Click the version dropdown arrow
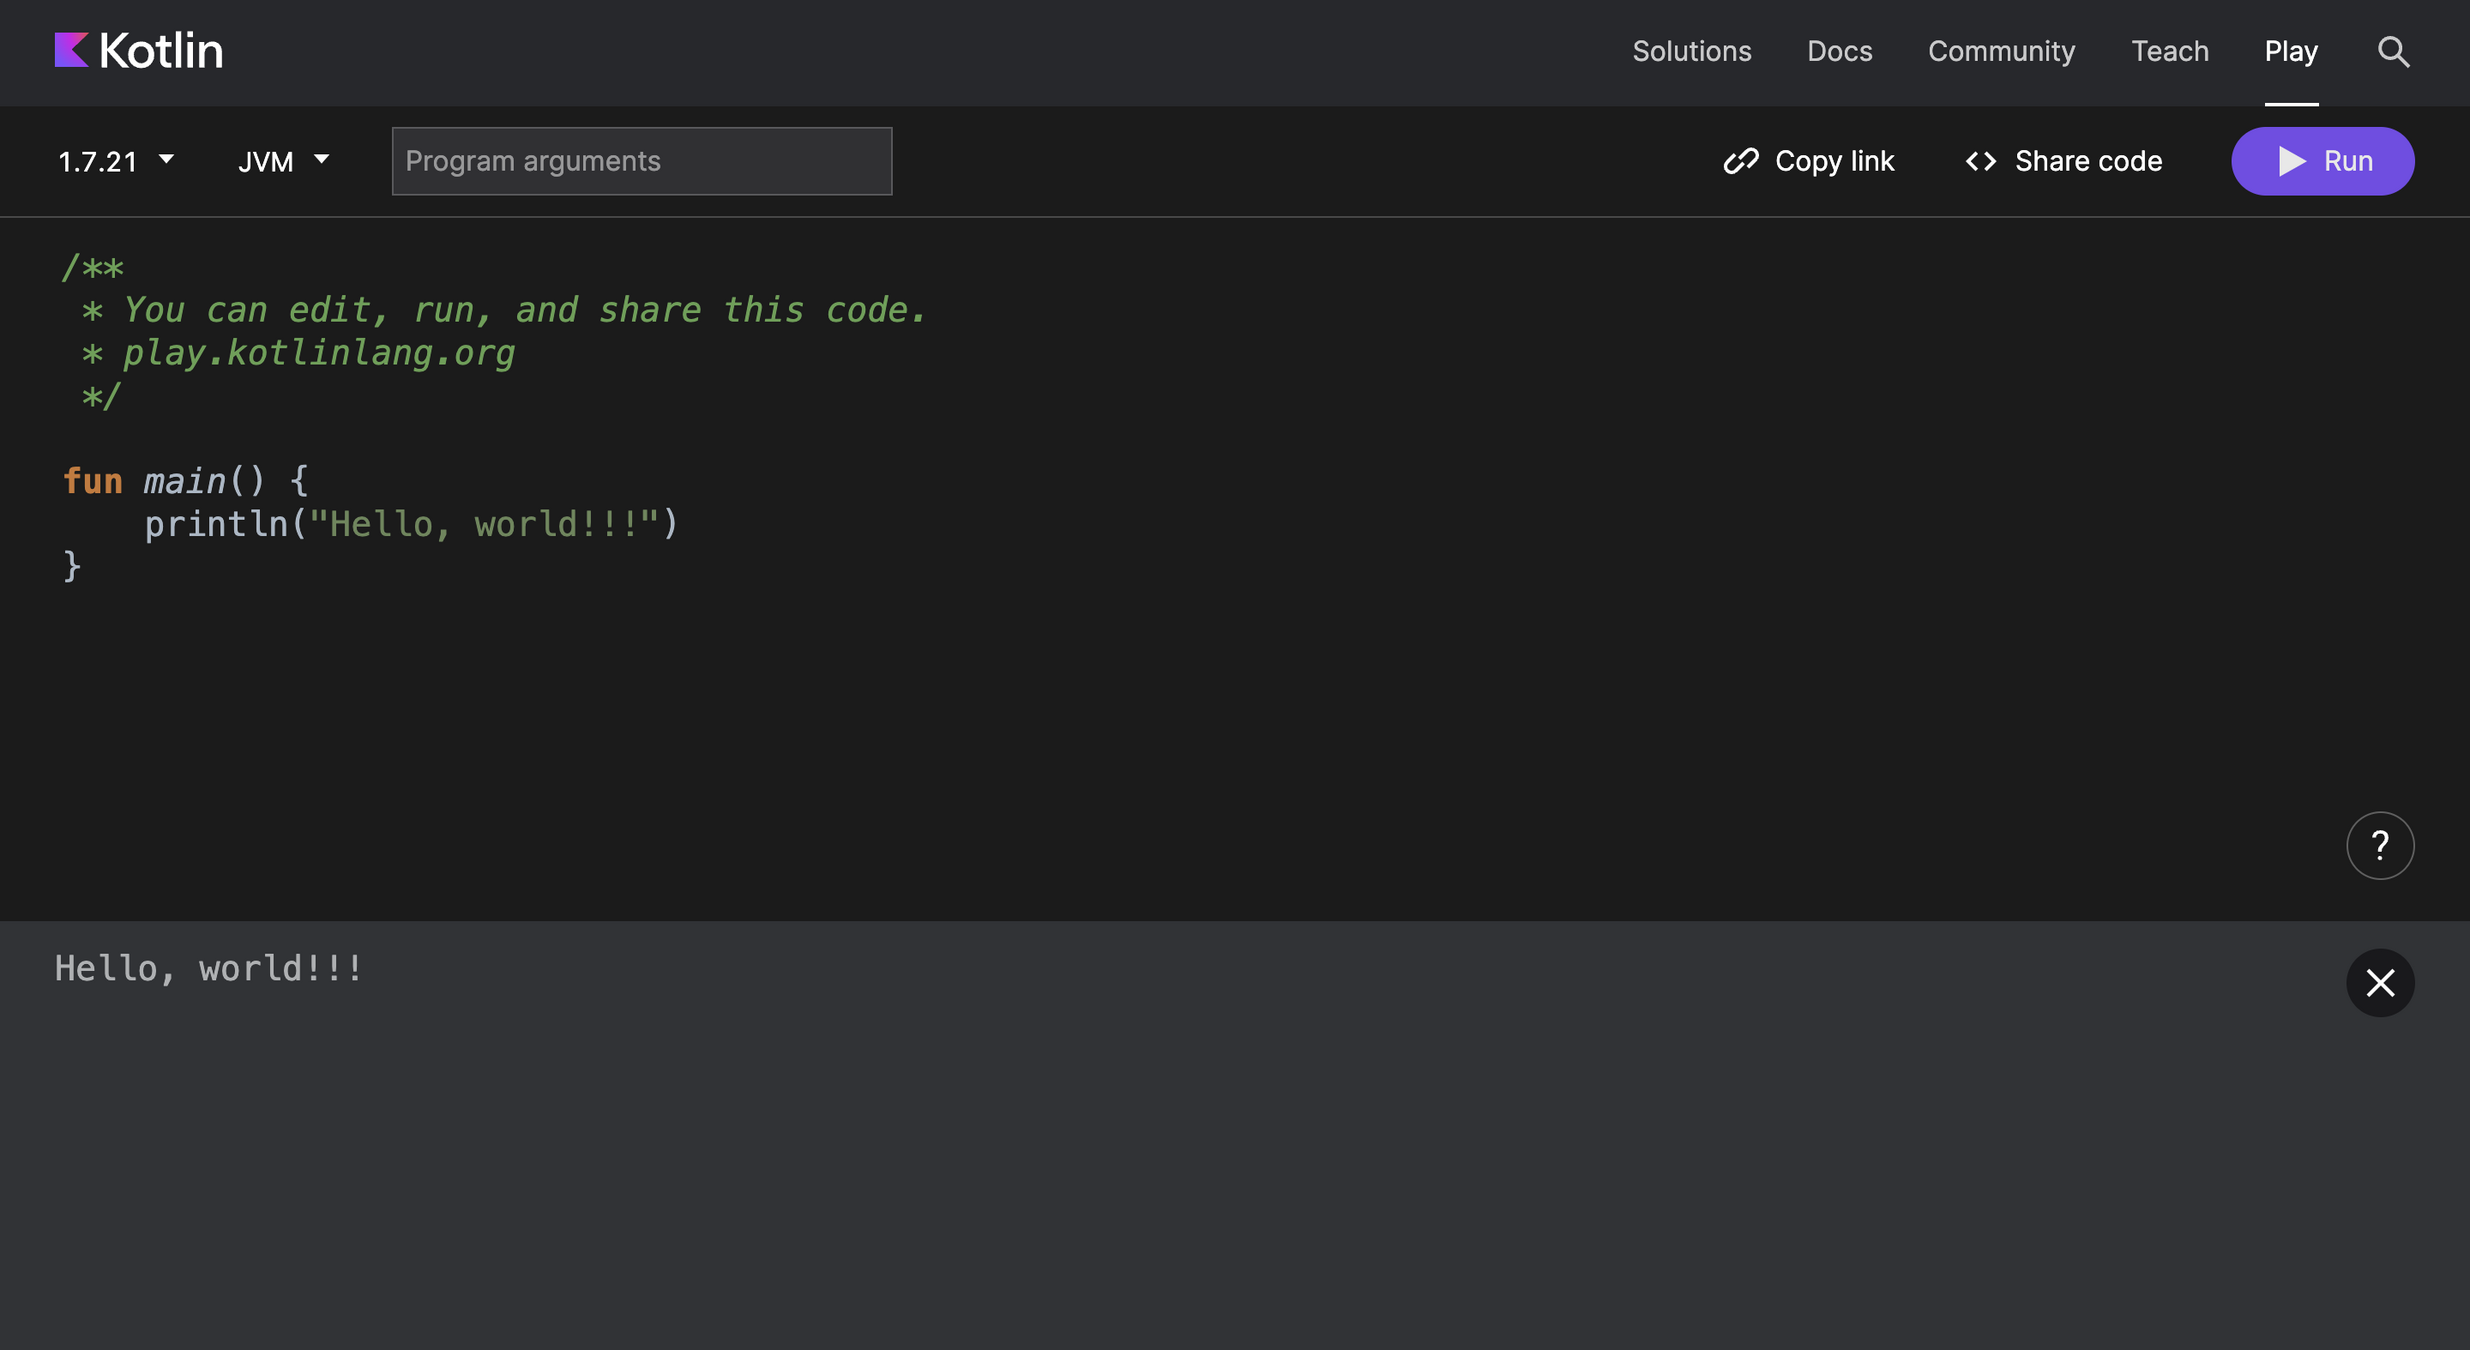This screenshot has height=1350, width=2470. (x=167, y=159)
